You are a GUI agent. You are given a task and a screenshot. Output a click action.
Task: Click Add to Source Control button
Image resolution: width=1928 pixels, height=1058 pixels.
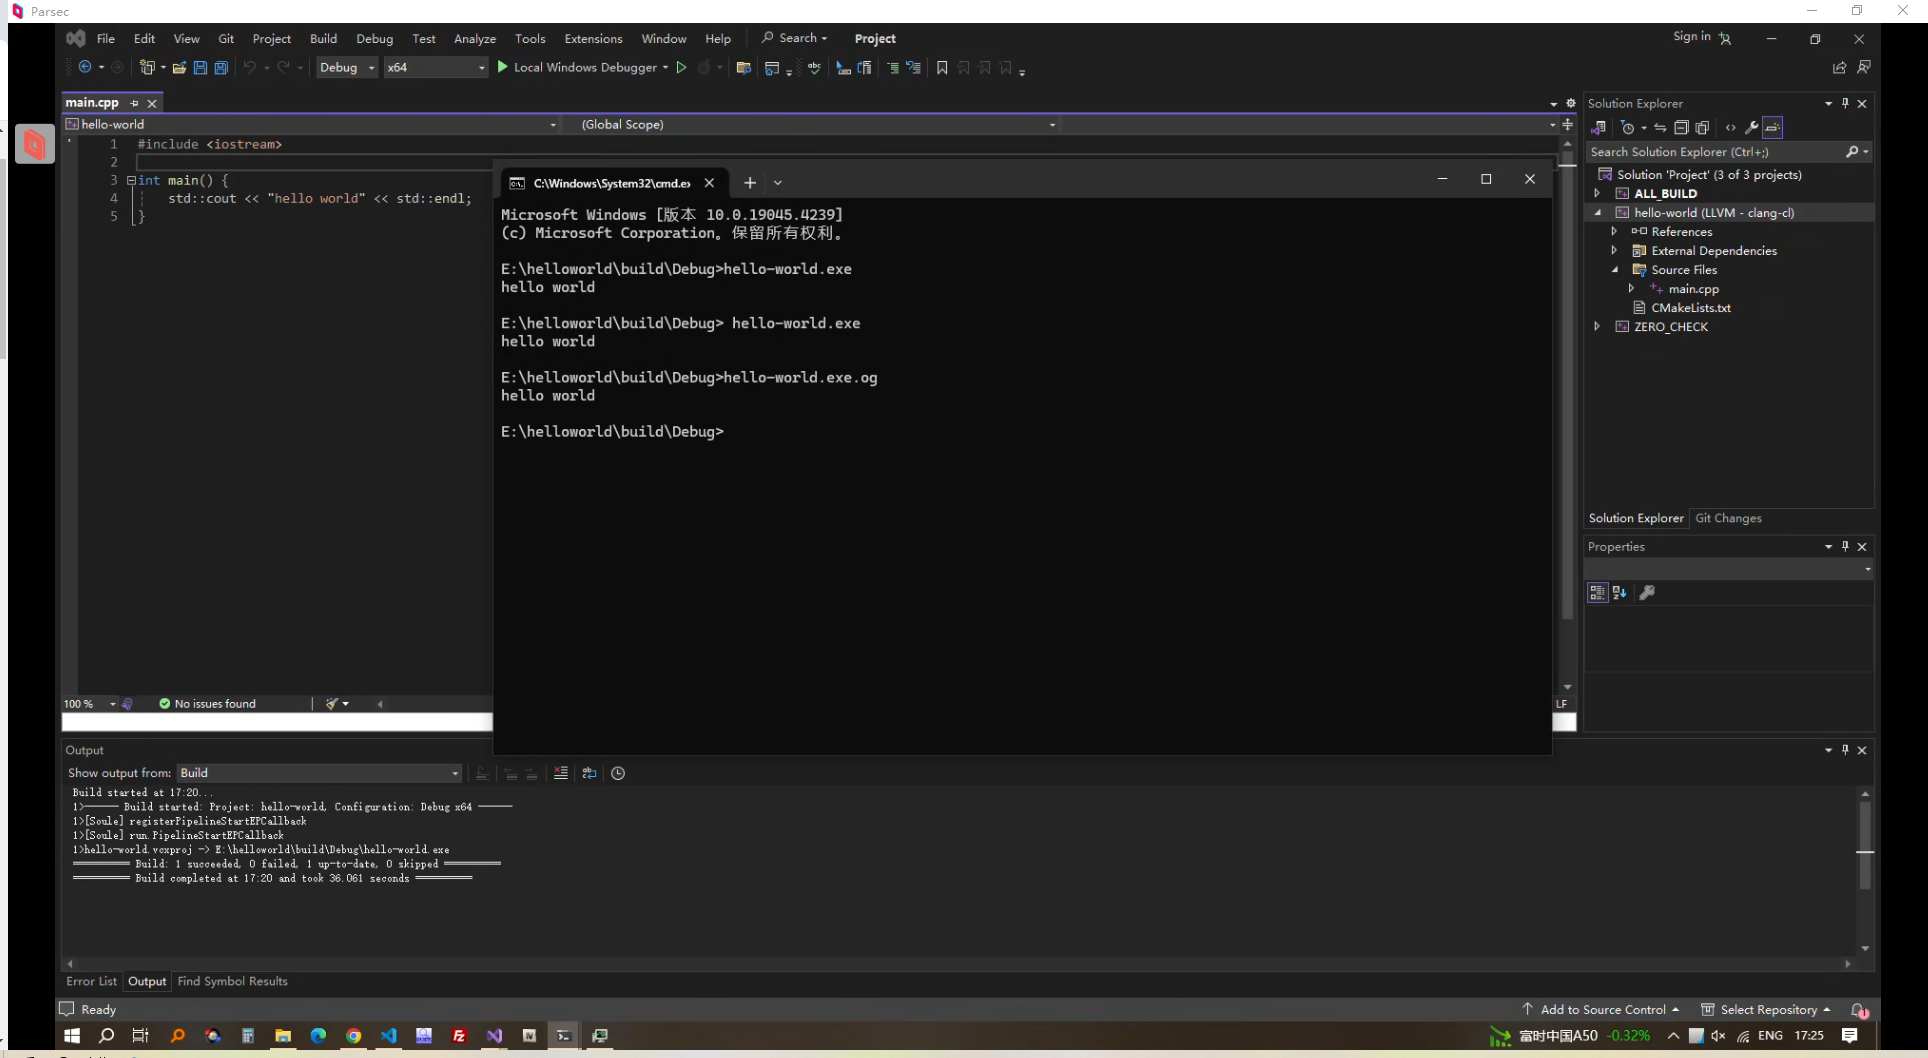1601,1009
